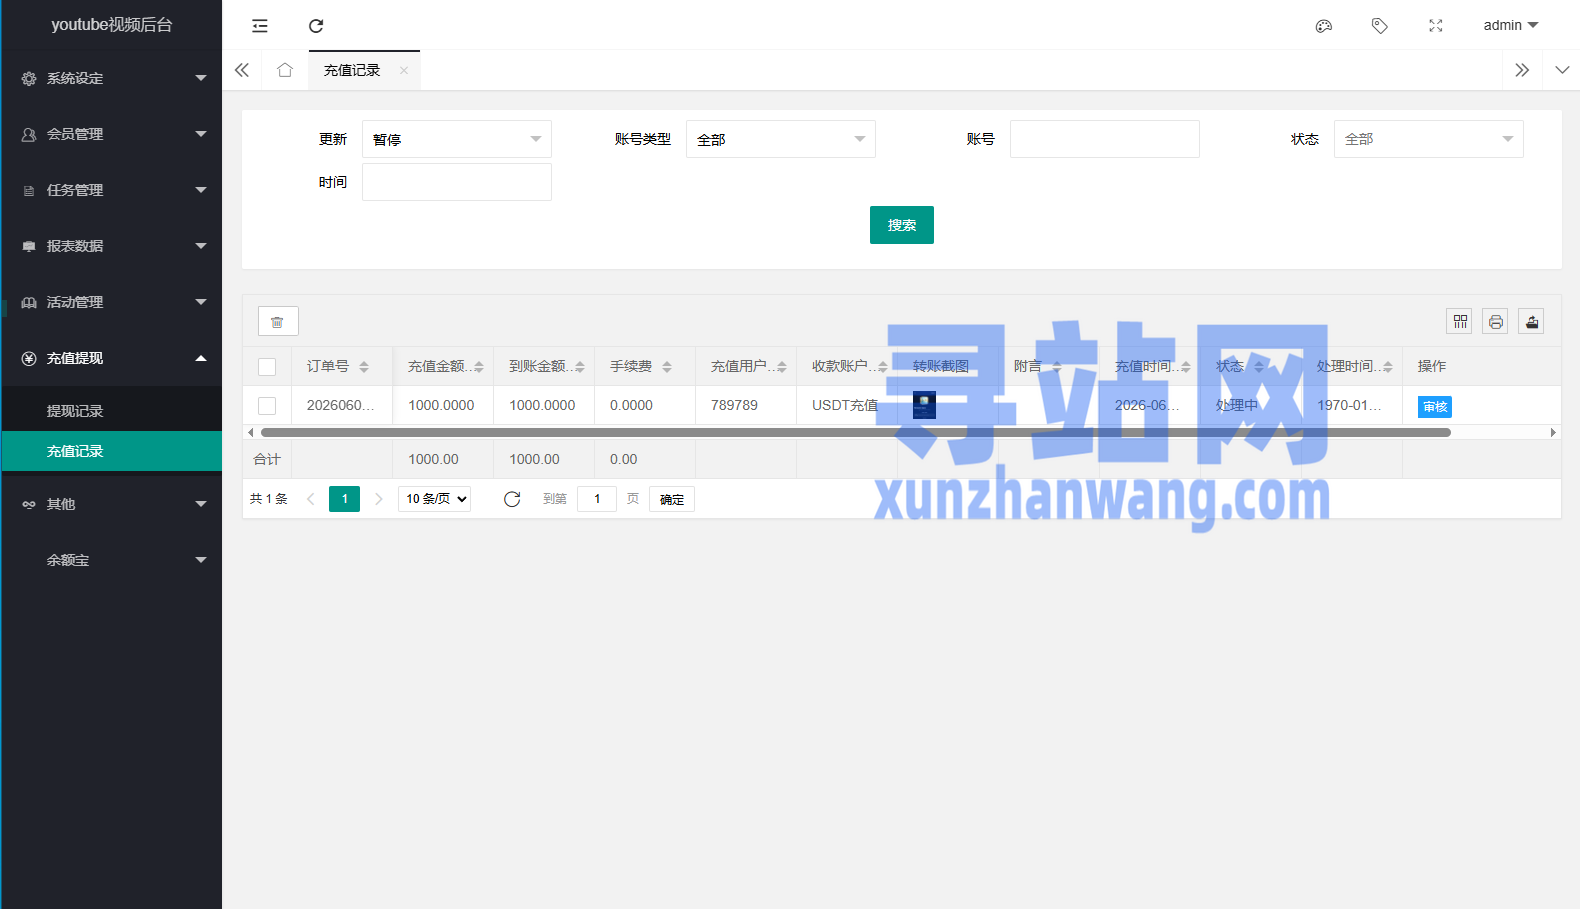Expand 任务管理 menu
This screenshot has width=1580, height=909.
112,190
